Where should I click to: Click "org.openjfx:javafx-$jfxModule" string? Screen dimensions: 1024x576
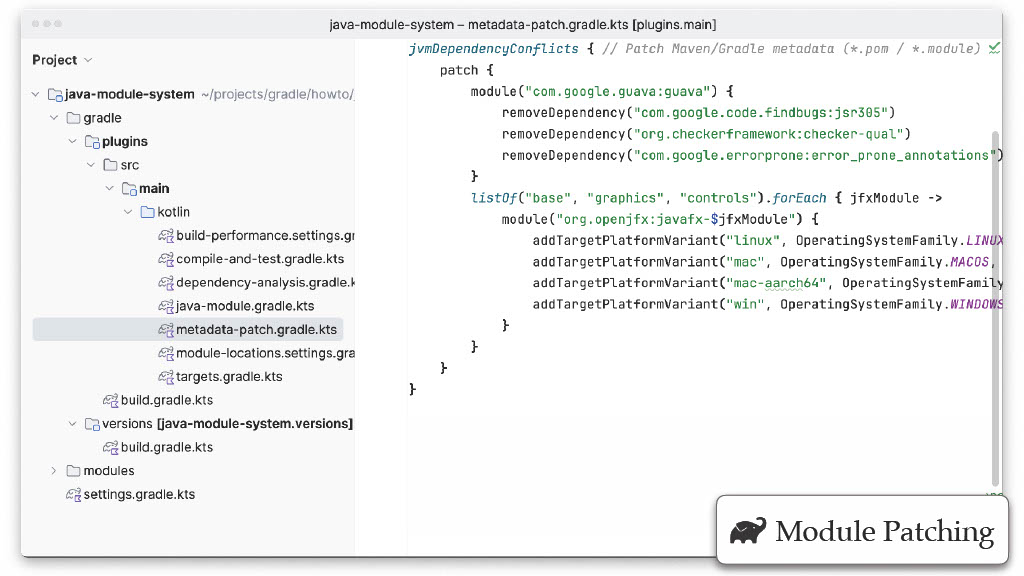pos(675,219)
